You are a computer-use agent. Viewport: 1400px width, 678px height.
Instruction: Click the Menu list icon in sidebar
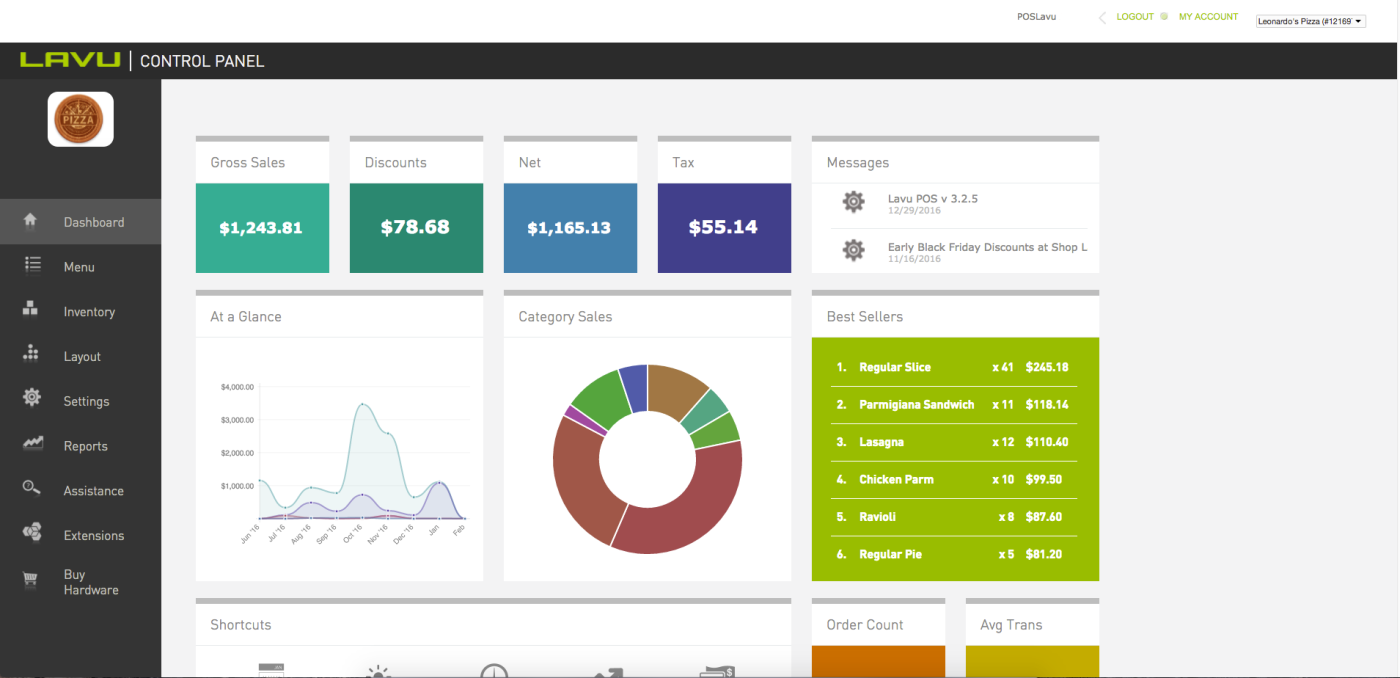click(x=32, y=265)
